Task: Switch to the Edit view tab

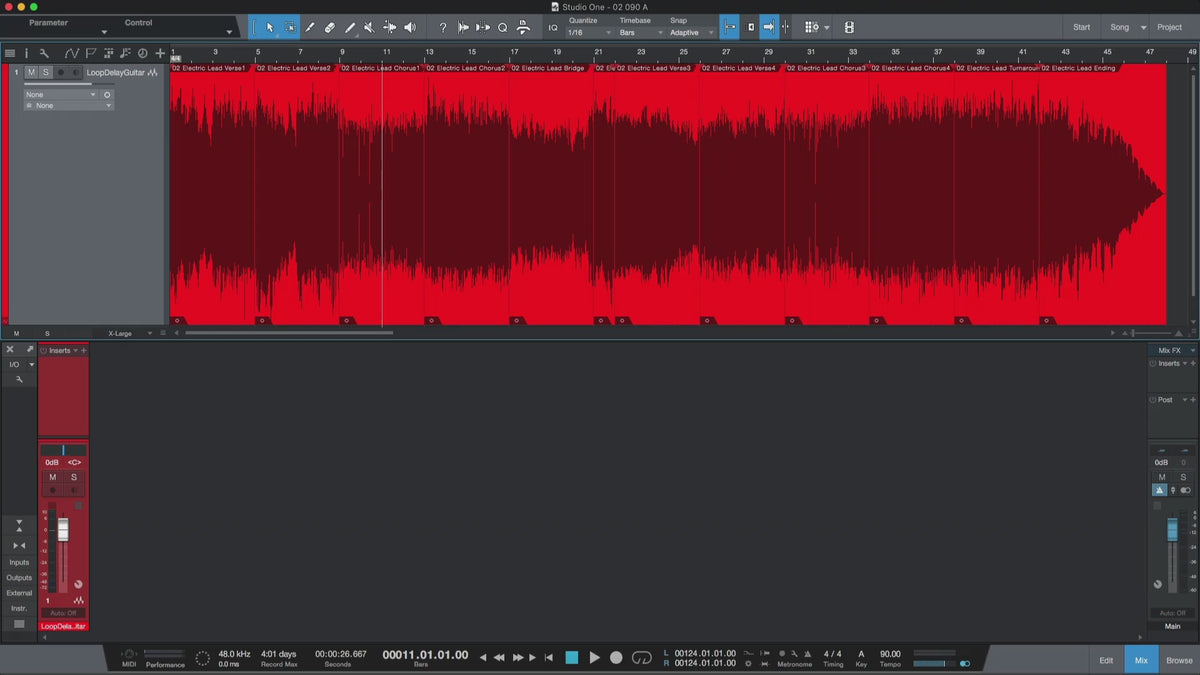Action: 1106,660
